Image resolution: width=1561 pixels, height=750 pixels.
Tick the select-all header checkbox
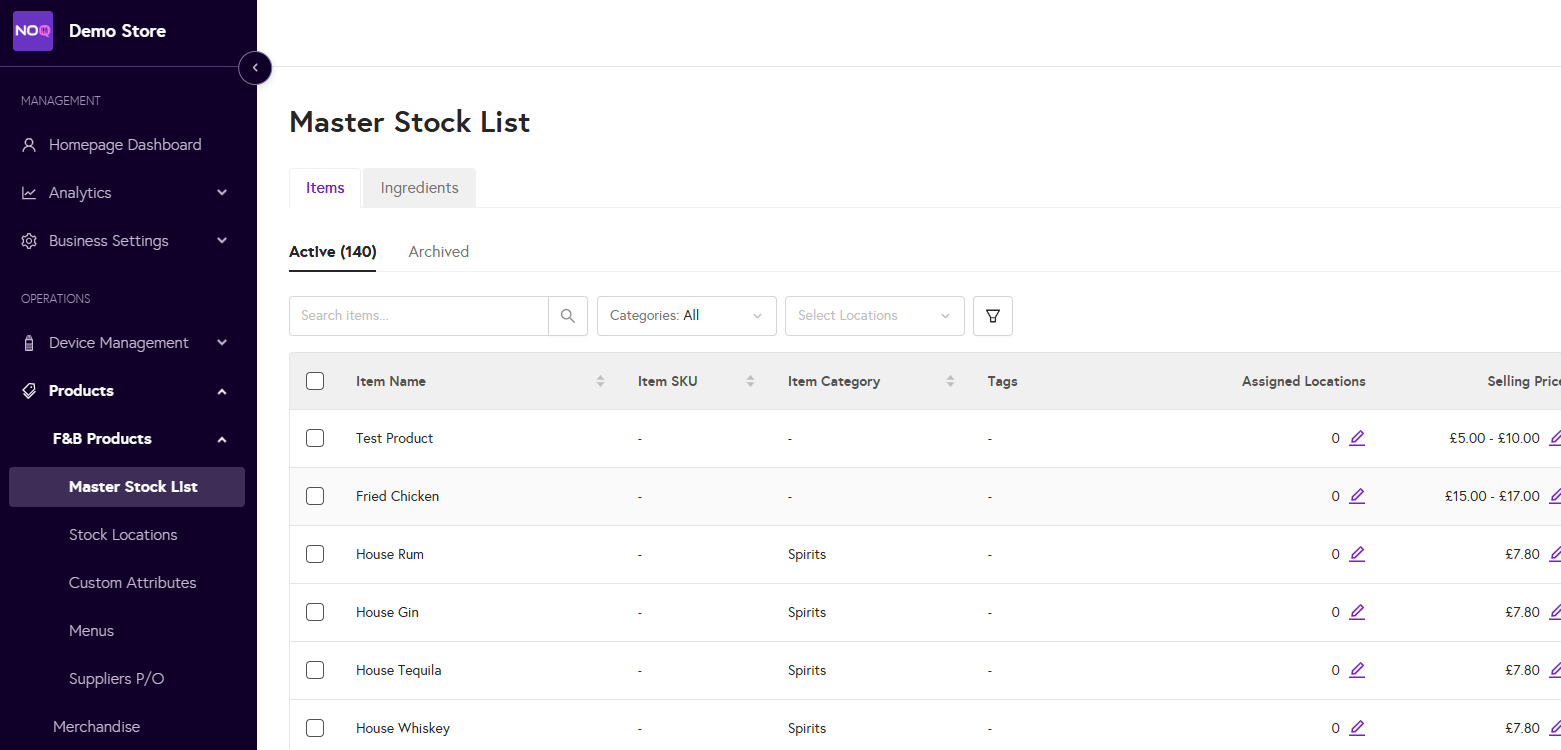(x=315, y=381)
